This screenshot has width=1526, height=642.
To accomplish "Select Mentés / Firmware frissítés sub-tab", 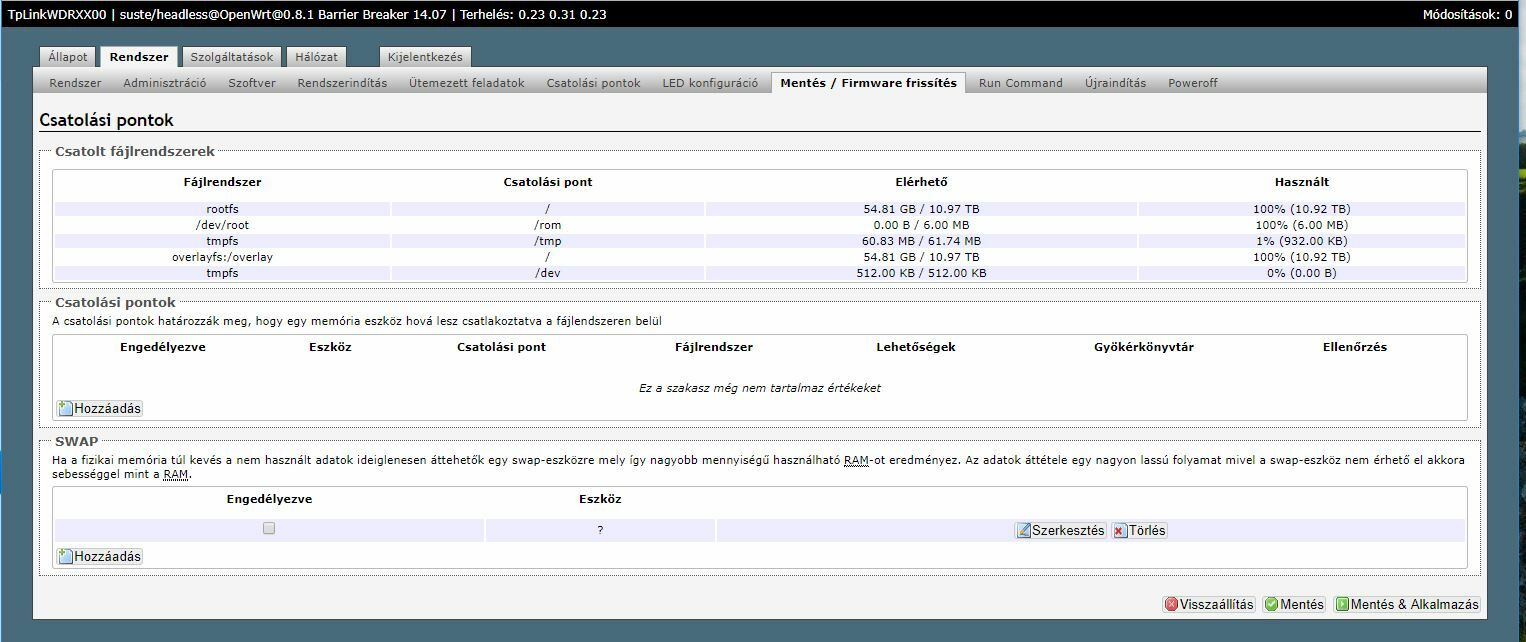I will pos(868,83).
